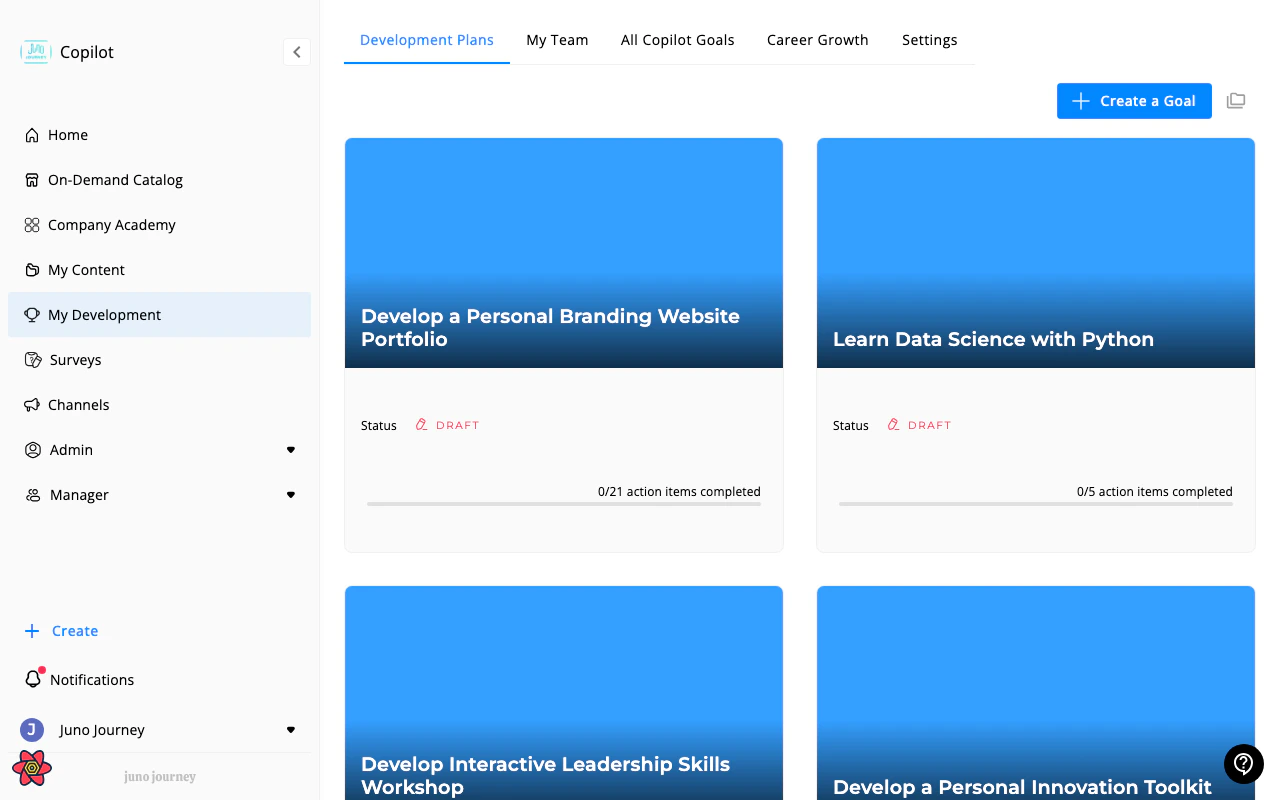This screenshot has height=800, width=1280.
Task: Click the DRAFT status on Personal Branding card
Action: (447, 425)
